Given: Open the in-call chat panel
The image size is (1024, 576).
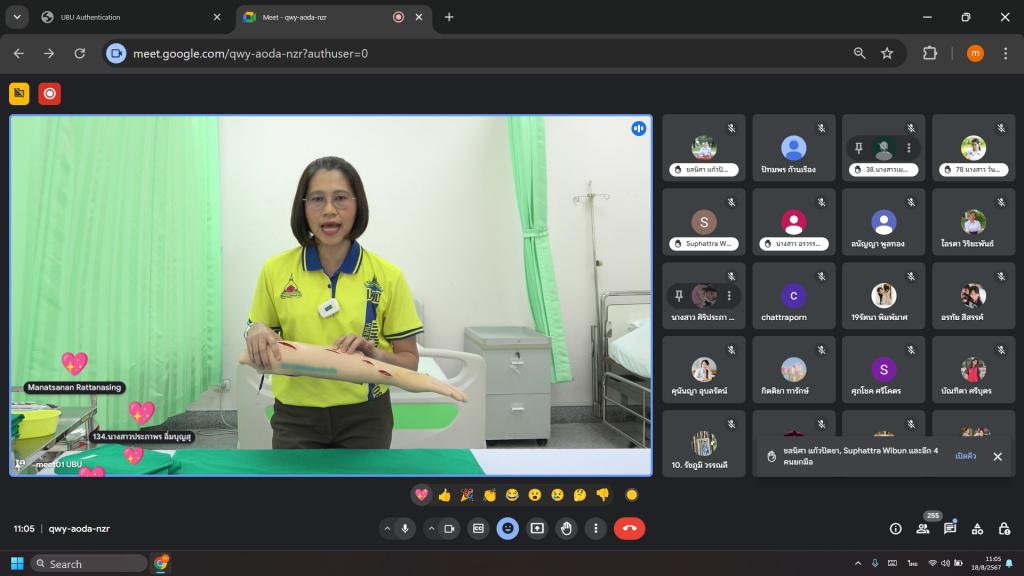Looking at the screenshot, I should click(950, 528).
